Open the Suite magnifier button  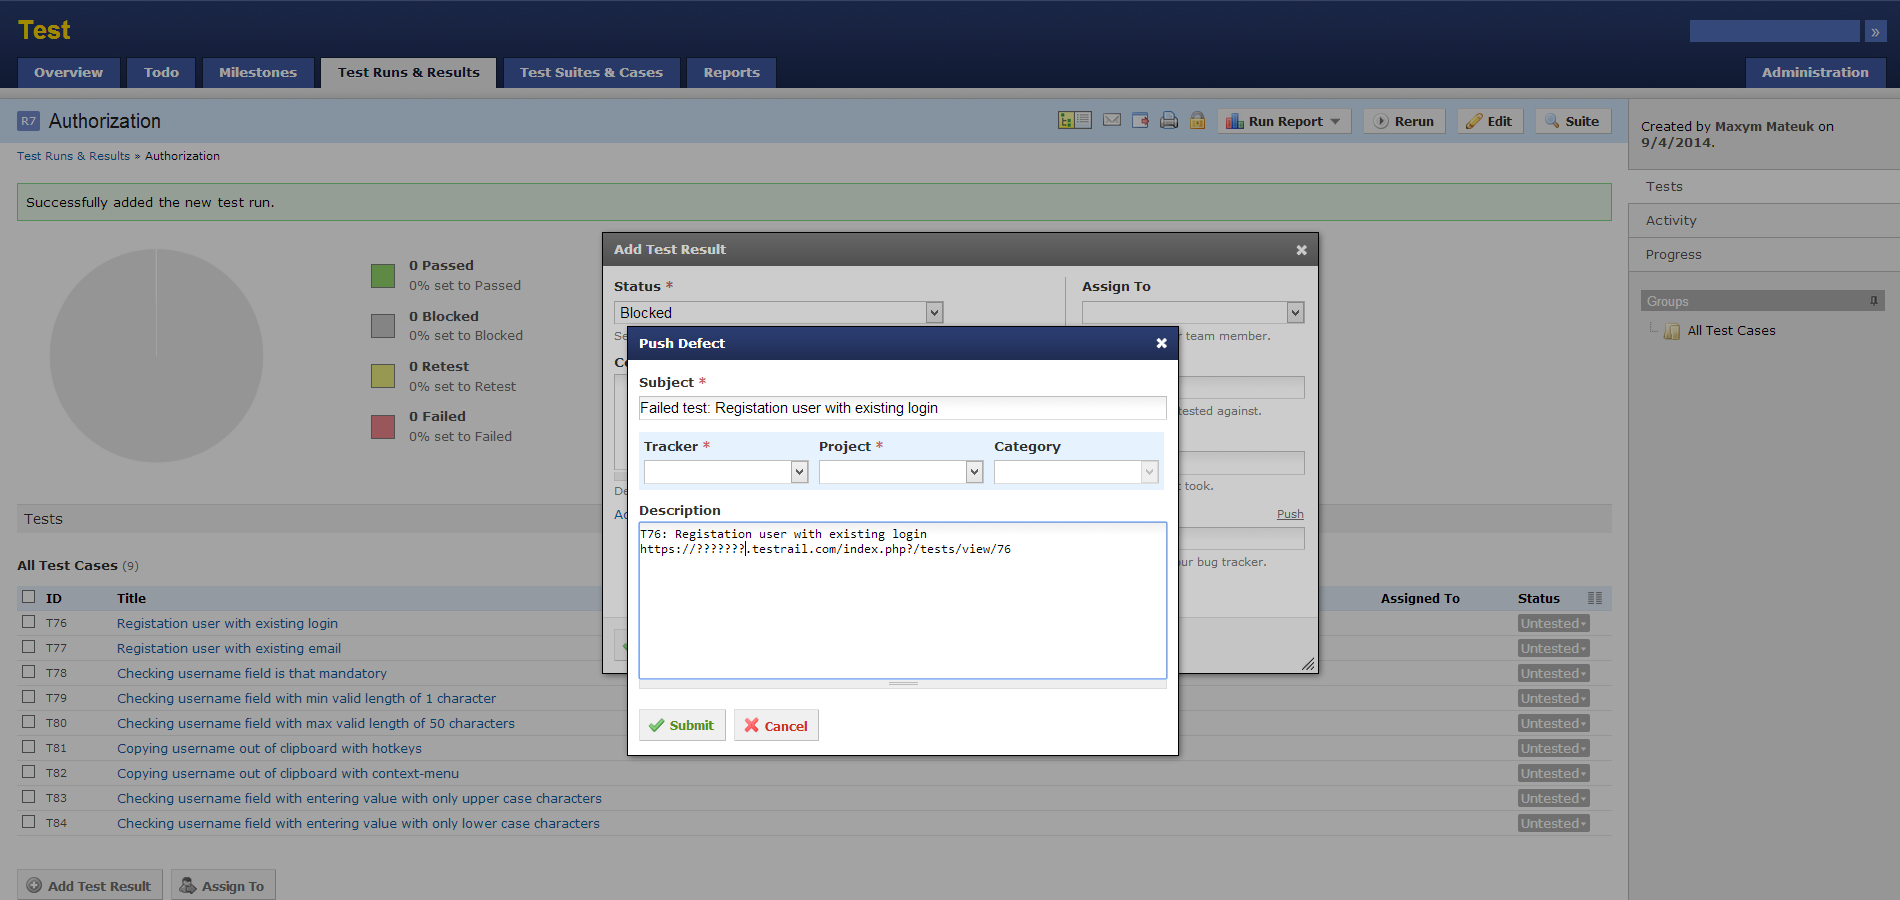coord(1572,121)
